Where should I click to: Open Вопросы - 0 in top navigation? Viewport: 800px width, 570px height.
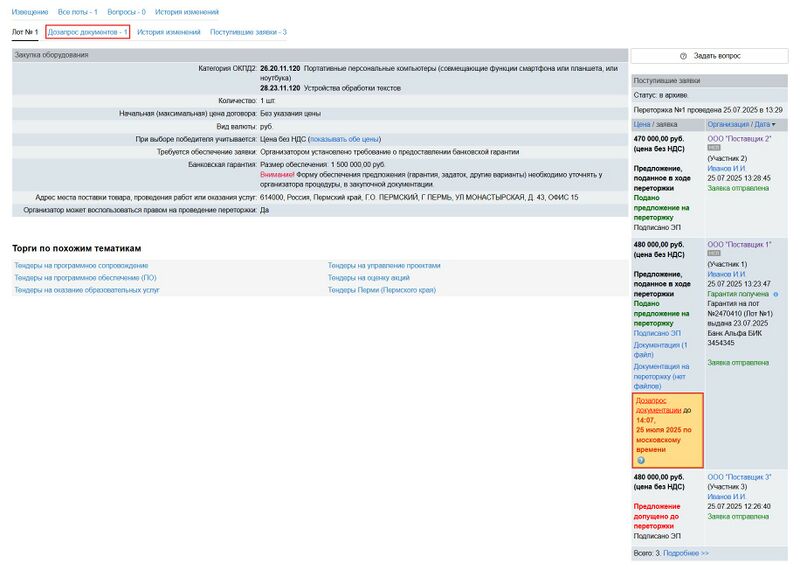[126, 12]
